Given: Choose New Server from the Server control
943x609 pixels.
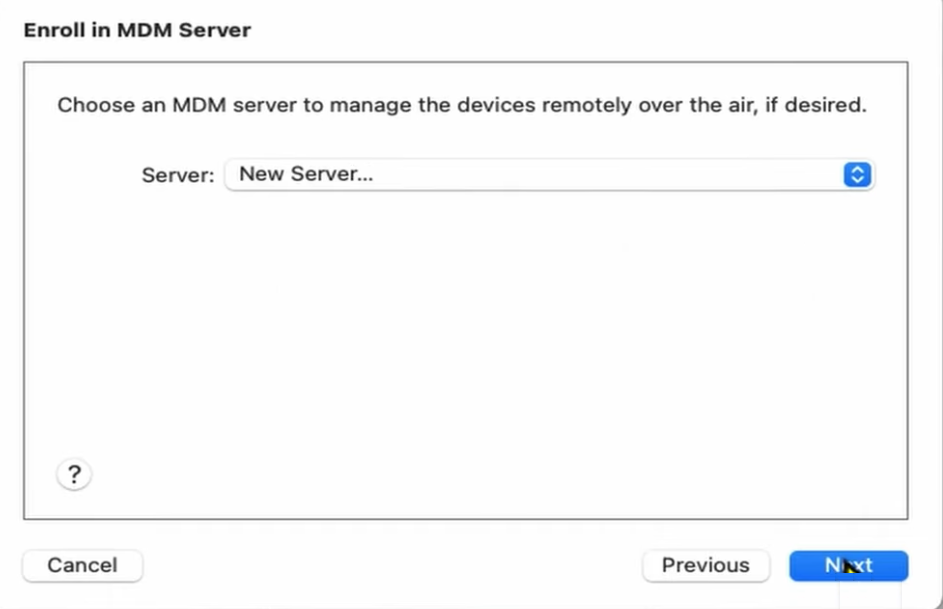Looking at the screenshot, I should [x=548, y=174].
